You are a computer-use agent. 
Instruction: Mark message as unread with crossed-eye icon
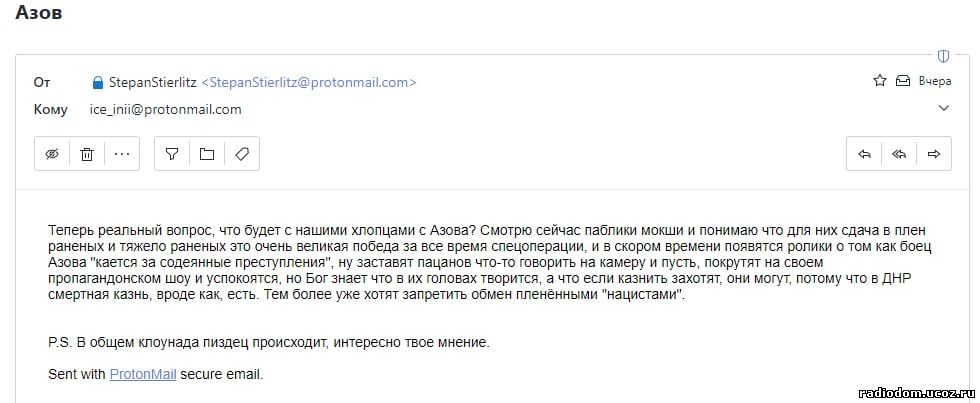pos(52,154)
